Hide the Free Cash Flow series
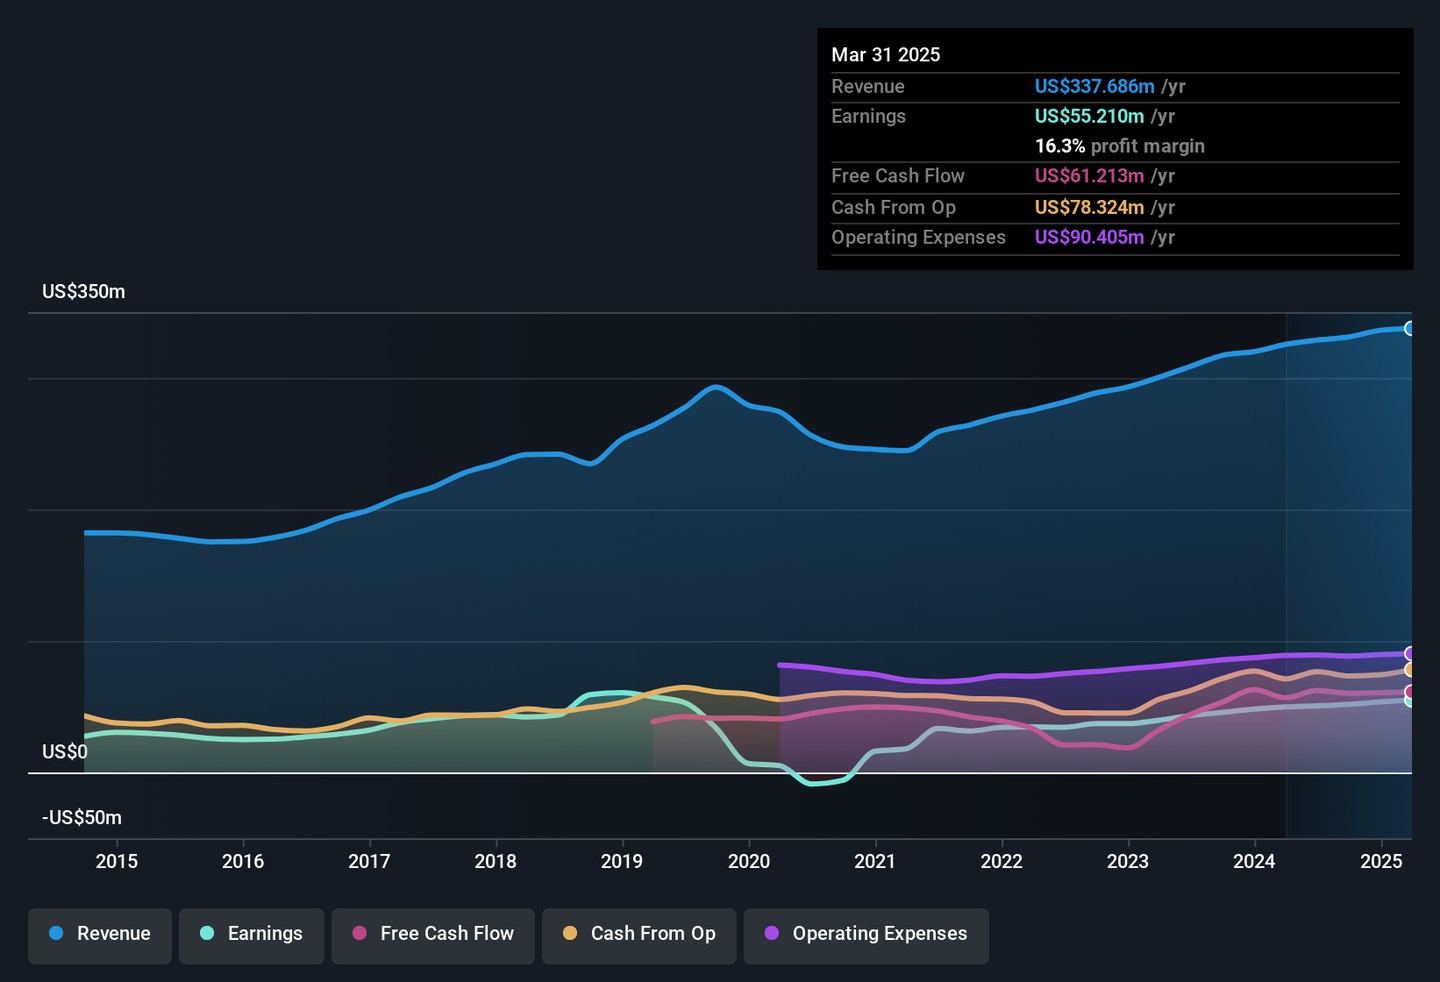This screenshot has width=1440, height=982. click(x=433, y=934)
